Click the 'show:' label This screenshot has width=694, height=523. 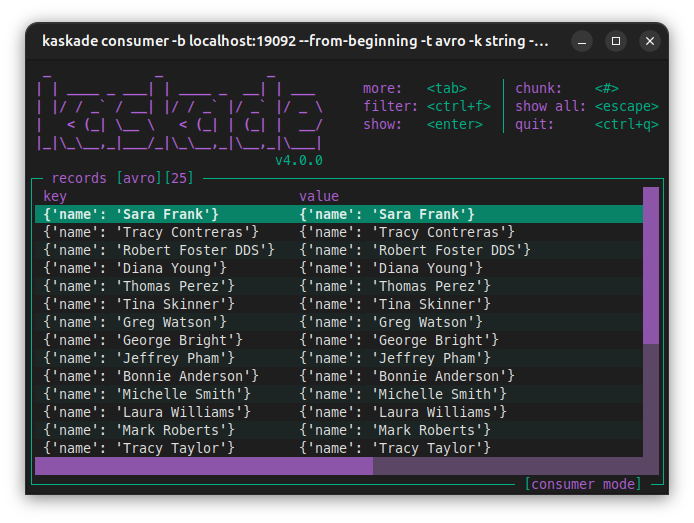382,124
